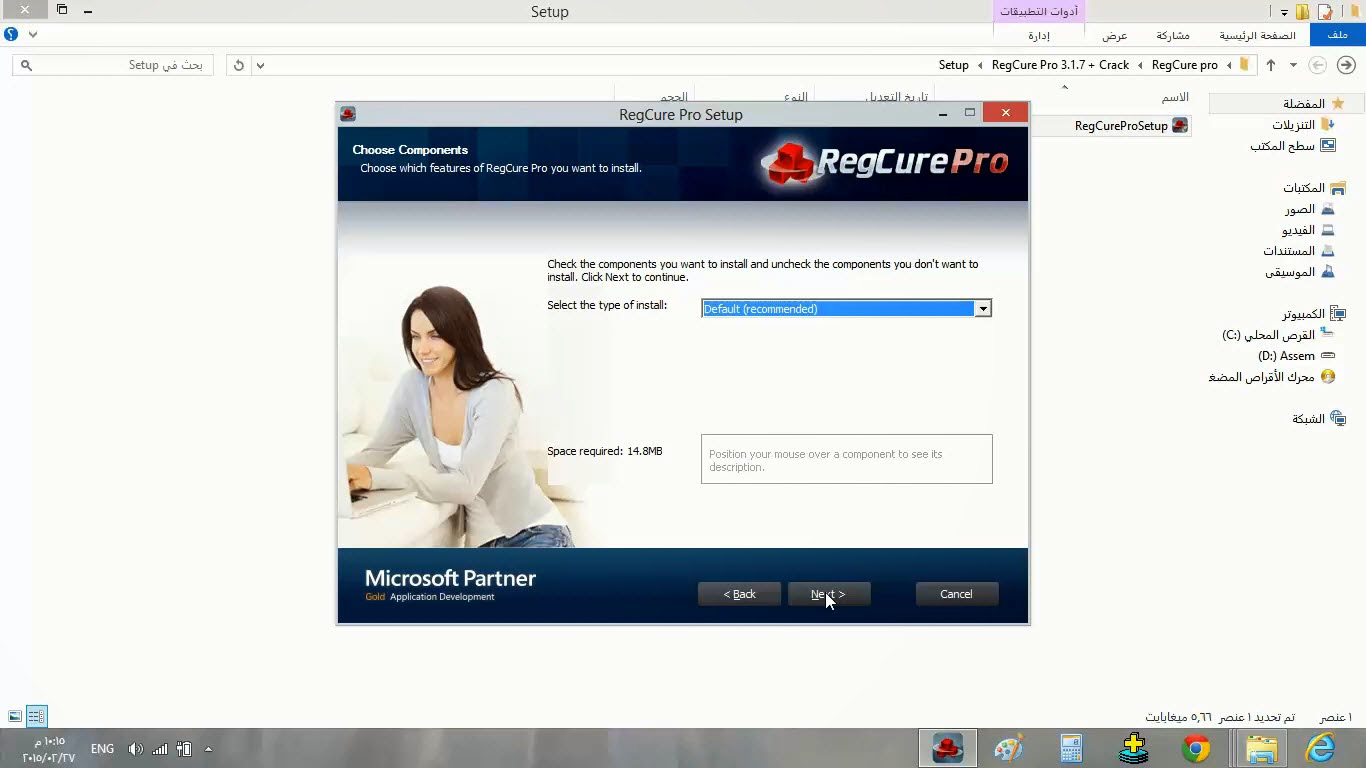
Task: Refresh the Explorer folder view
Action: 238,65
